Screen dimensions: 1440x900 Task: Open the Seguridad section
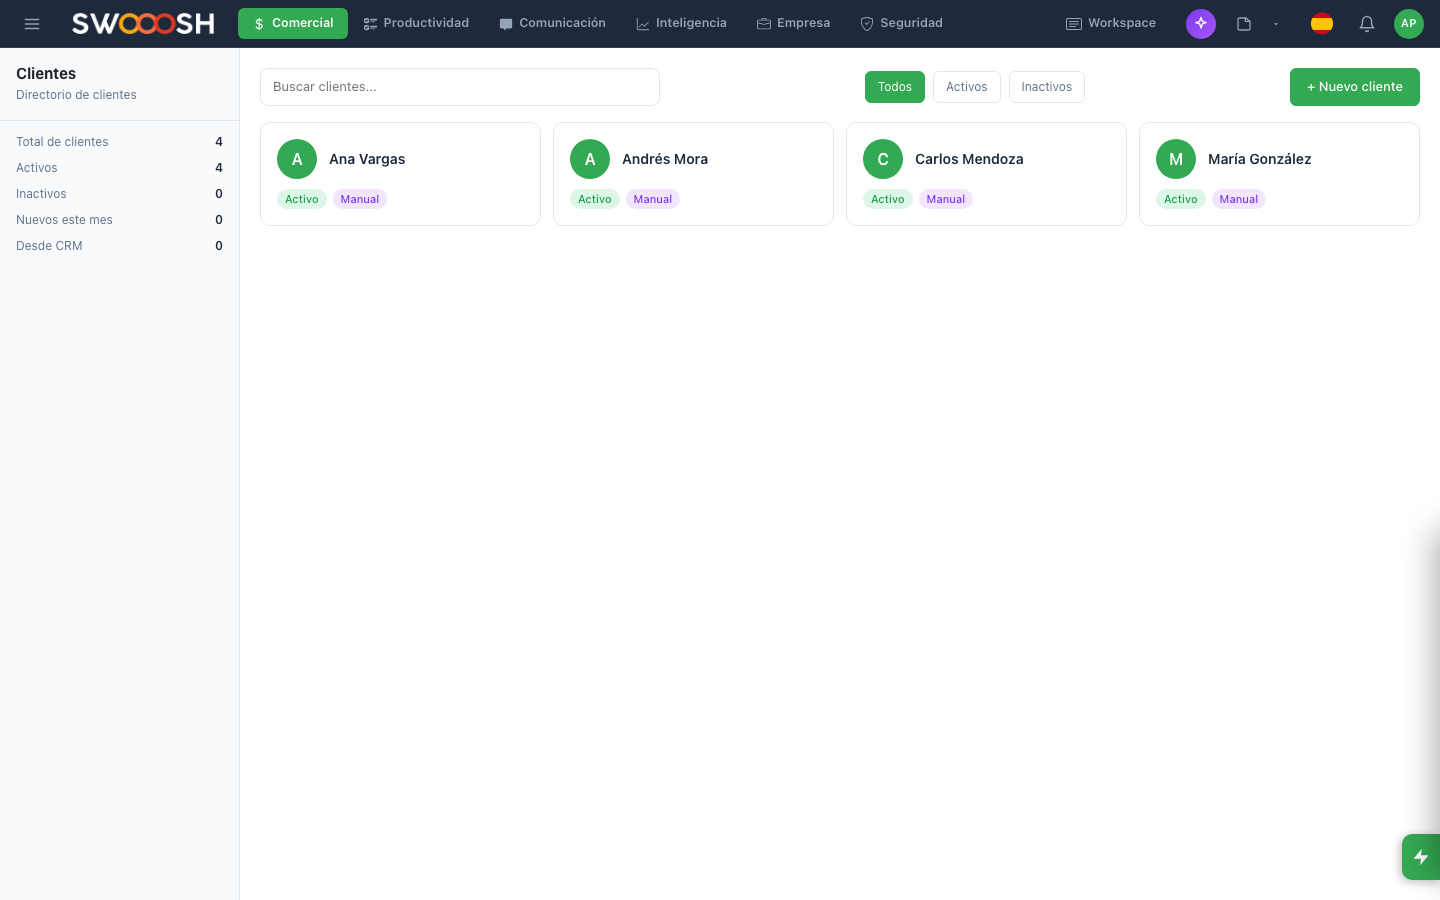coord(900,23)
